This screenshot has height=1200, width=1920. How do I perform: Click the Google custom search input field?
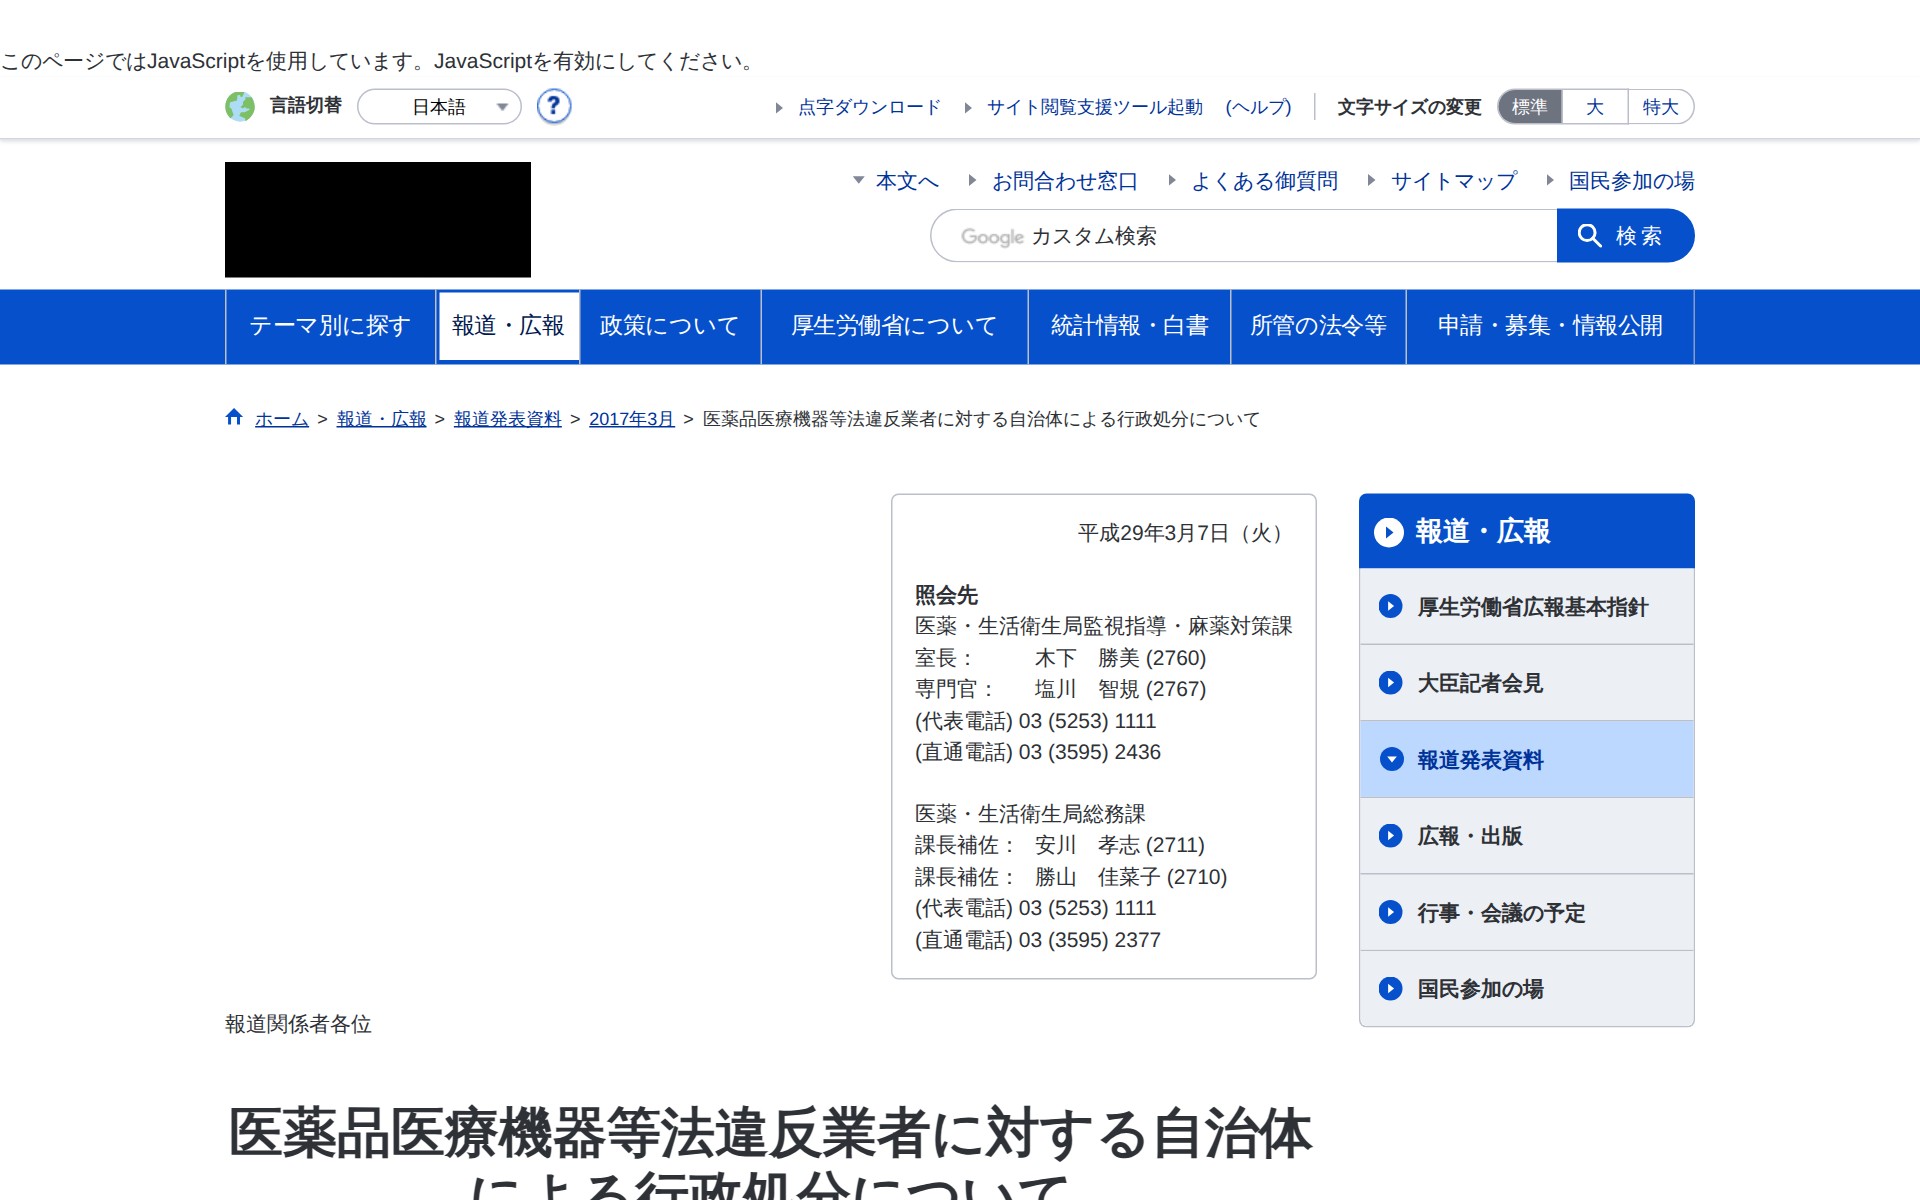click(x=1243, y=236)
